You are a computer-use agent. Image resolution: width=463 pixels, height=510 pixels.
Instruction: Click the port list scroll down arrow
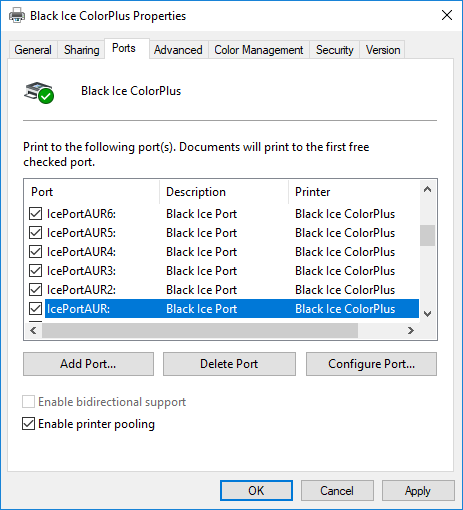[x=427, y=313]
